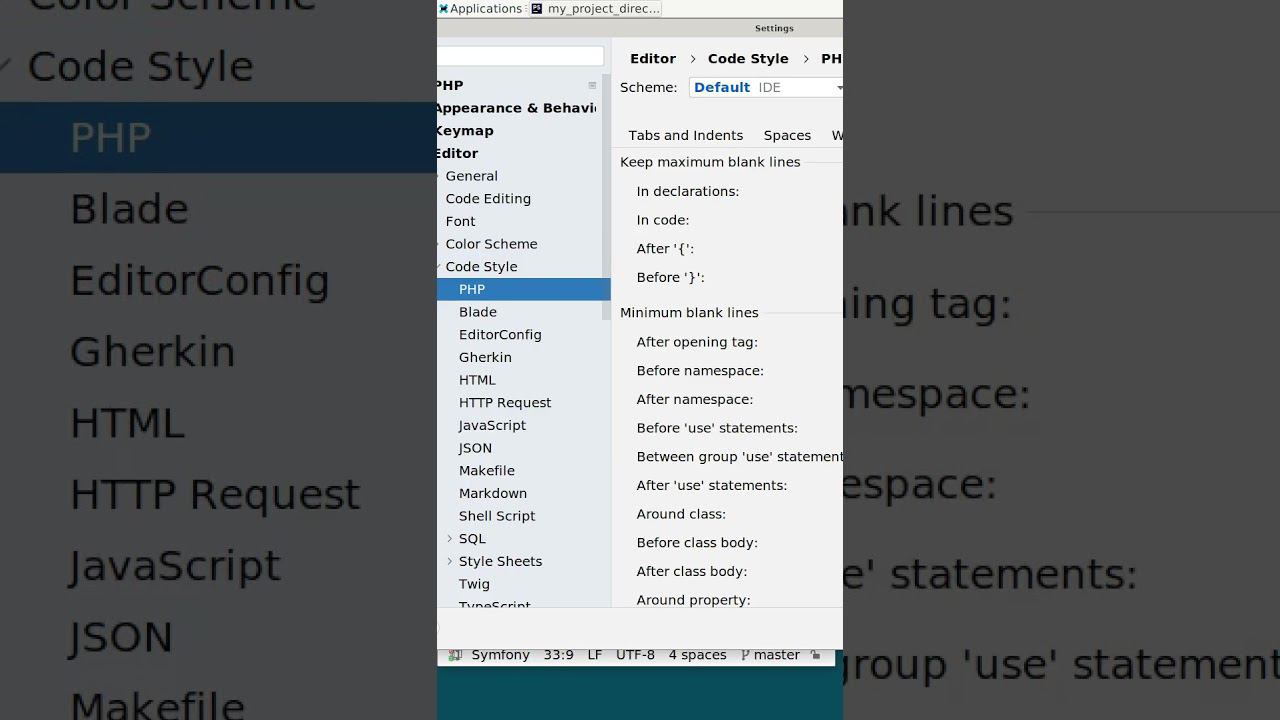
Task: Click the 33:9 caret position indicator
Action: click(559, 655)
